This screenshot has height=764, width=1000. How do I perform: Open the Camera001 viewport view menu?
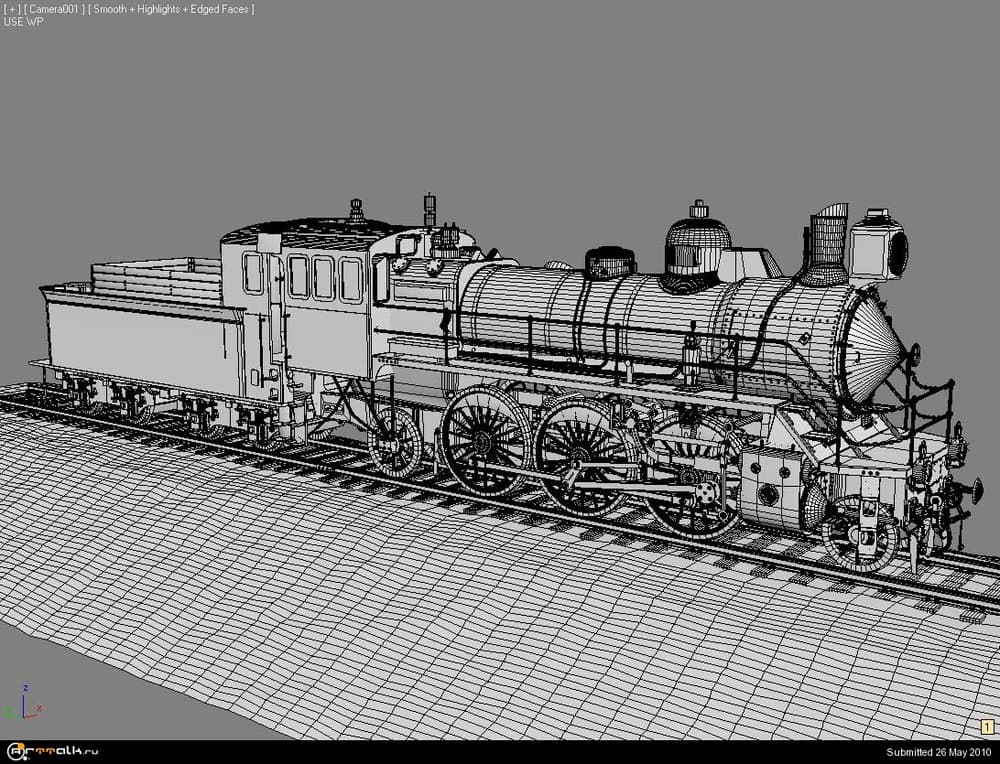pyautogui.click(x=53, y=9)
